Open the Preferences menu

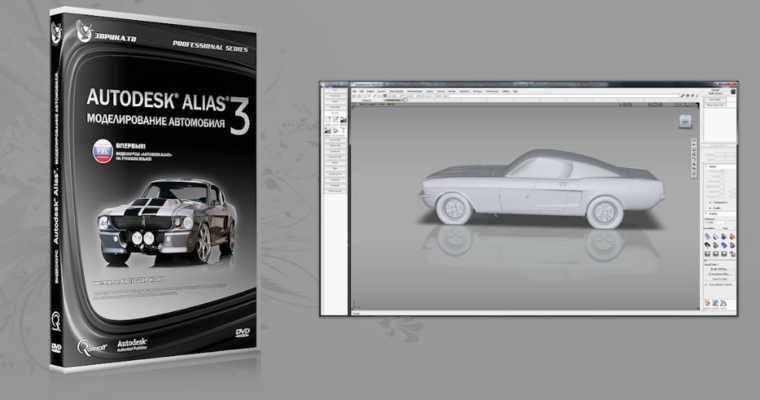pos(492,91)
